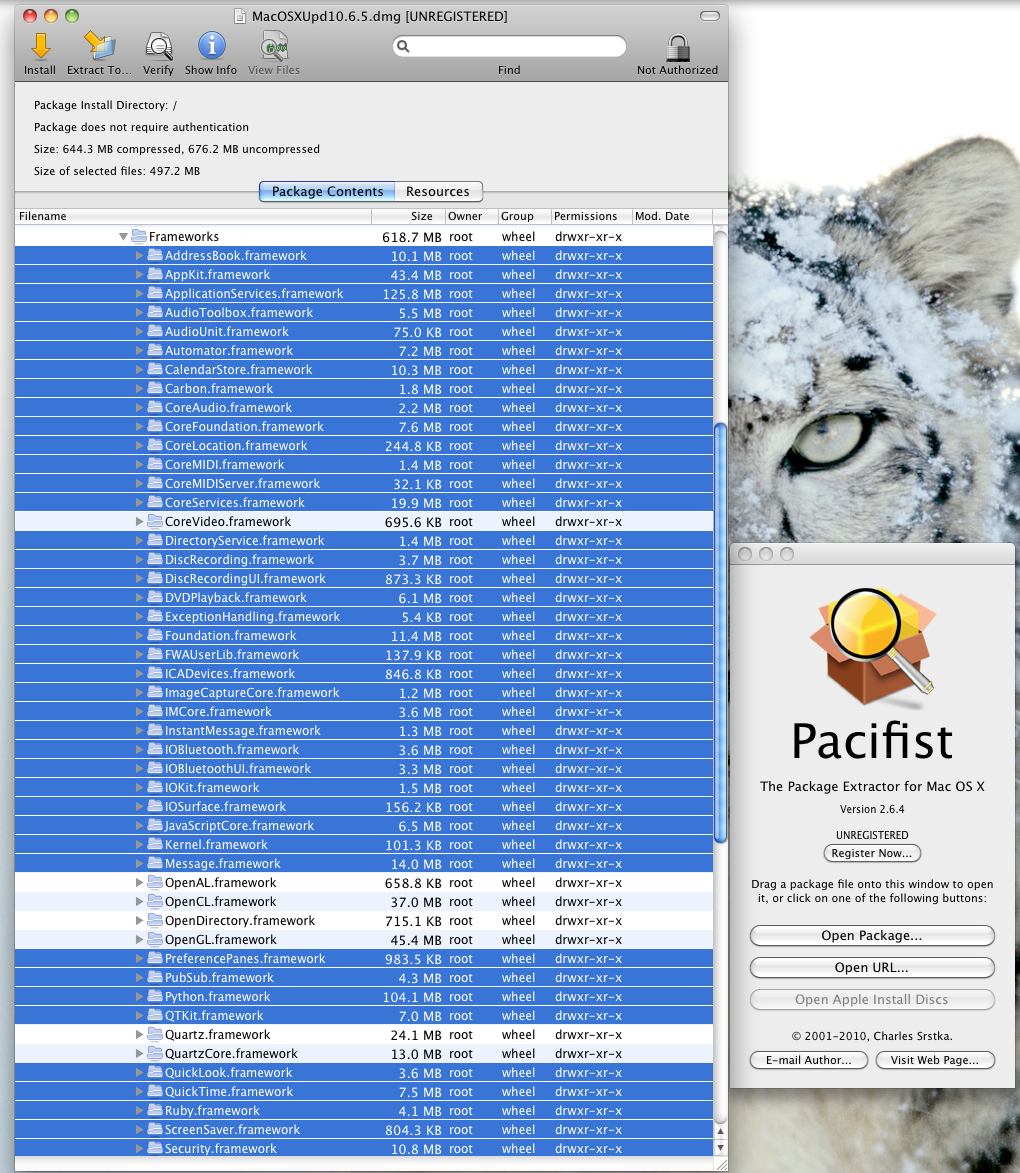Click the toolbar toggle pill in title bar
Image resolution: width=1020 pixels, height=1173 pixels.
pos(709,16)
